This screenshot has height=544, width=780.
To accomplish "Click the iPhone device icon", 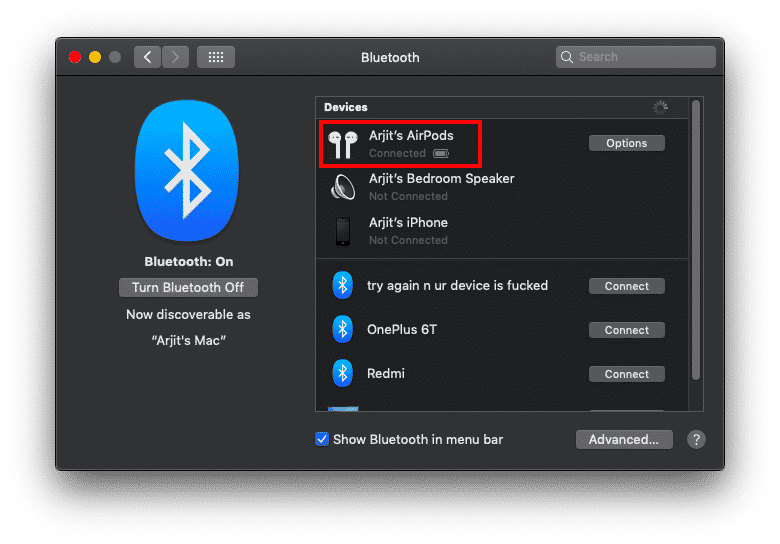I will coord(343,231).
